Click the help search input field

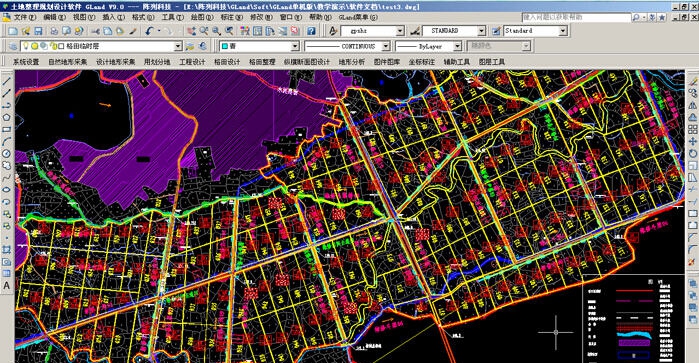click(576, 17)
